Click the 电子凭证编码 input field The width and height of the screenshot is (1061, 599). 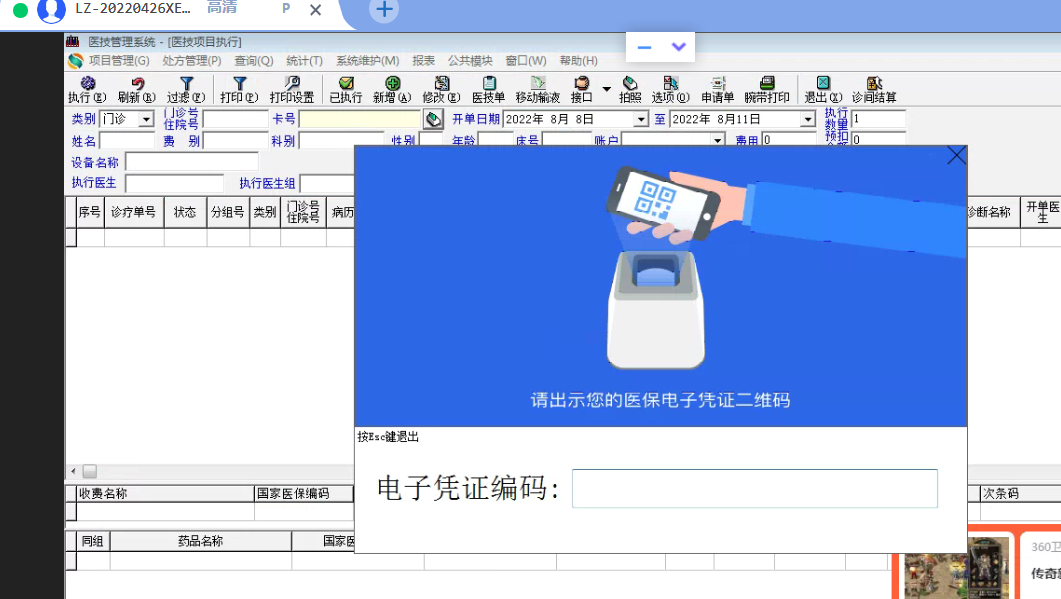point(754,488)
